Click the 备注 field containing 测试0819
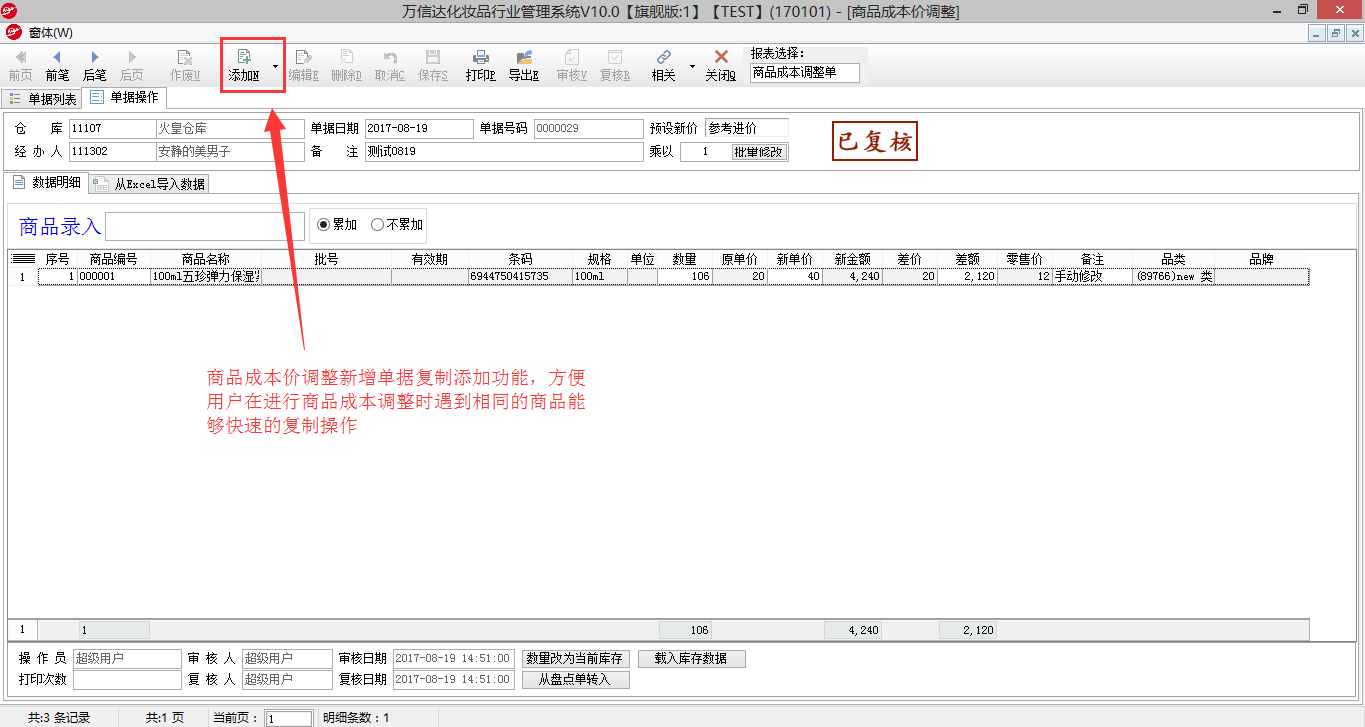This screenshot has height=727, width=1365. click(x=504, y=152)
